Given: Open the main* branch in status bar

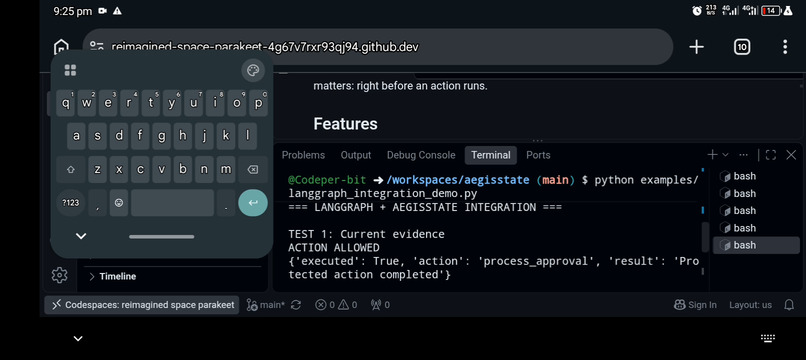Looking at the screenshot, I should point(266,305).
